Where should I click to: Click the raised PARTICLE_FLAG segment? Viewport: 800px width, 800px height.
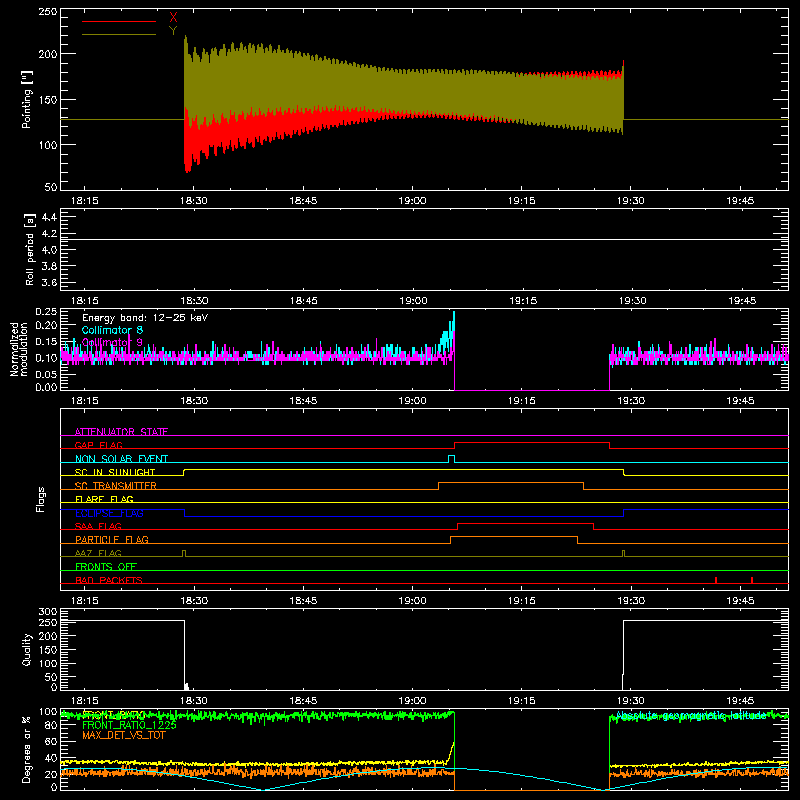click(514, 537)
